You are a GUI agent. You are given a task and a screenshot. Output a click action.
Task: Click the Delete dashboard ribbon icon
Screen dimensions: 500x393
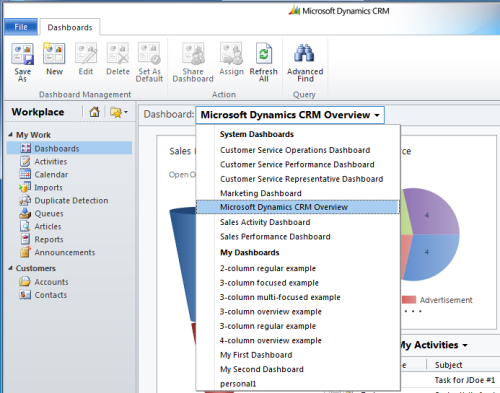coord(118,54)
